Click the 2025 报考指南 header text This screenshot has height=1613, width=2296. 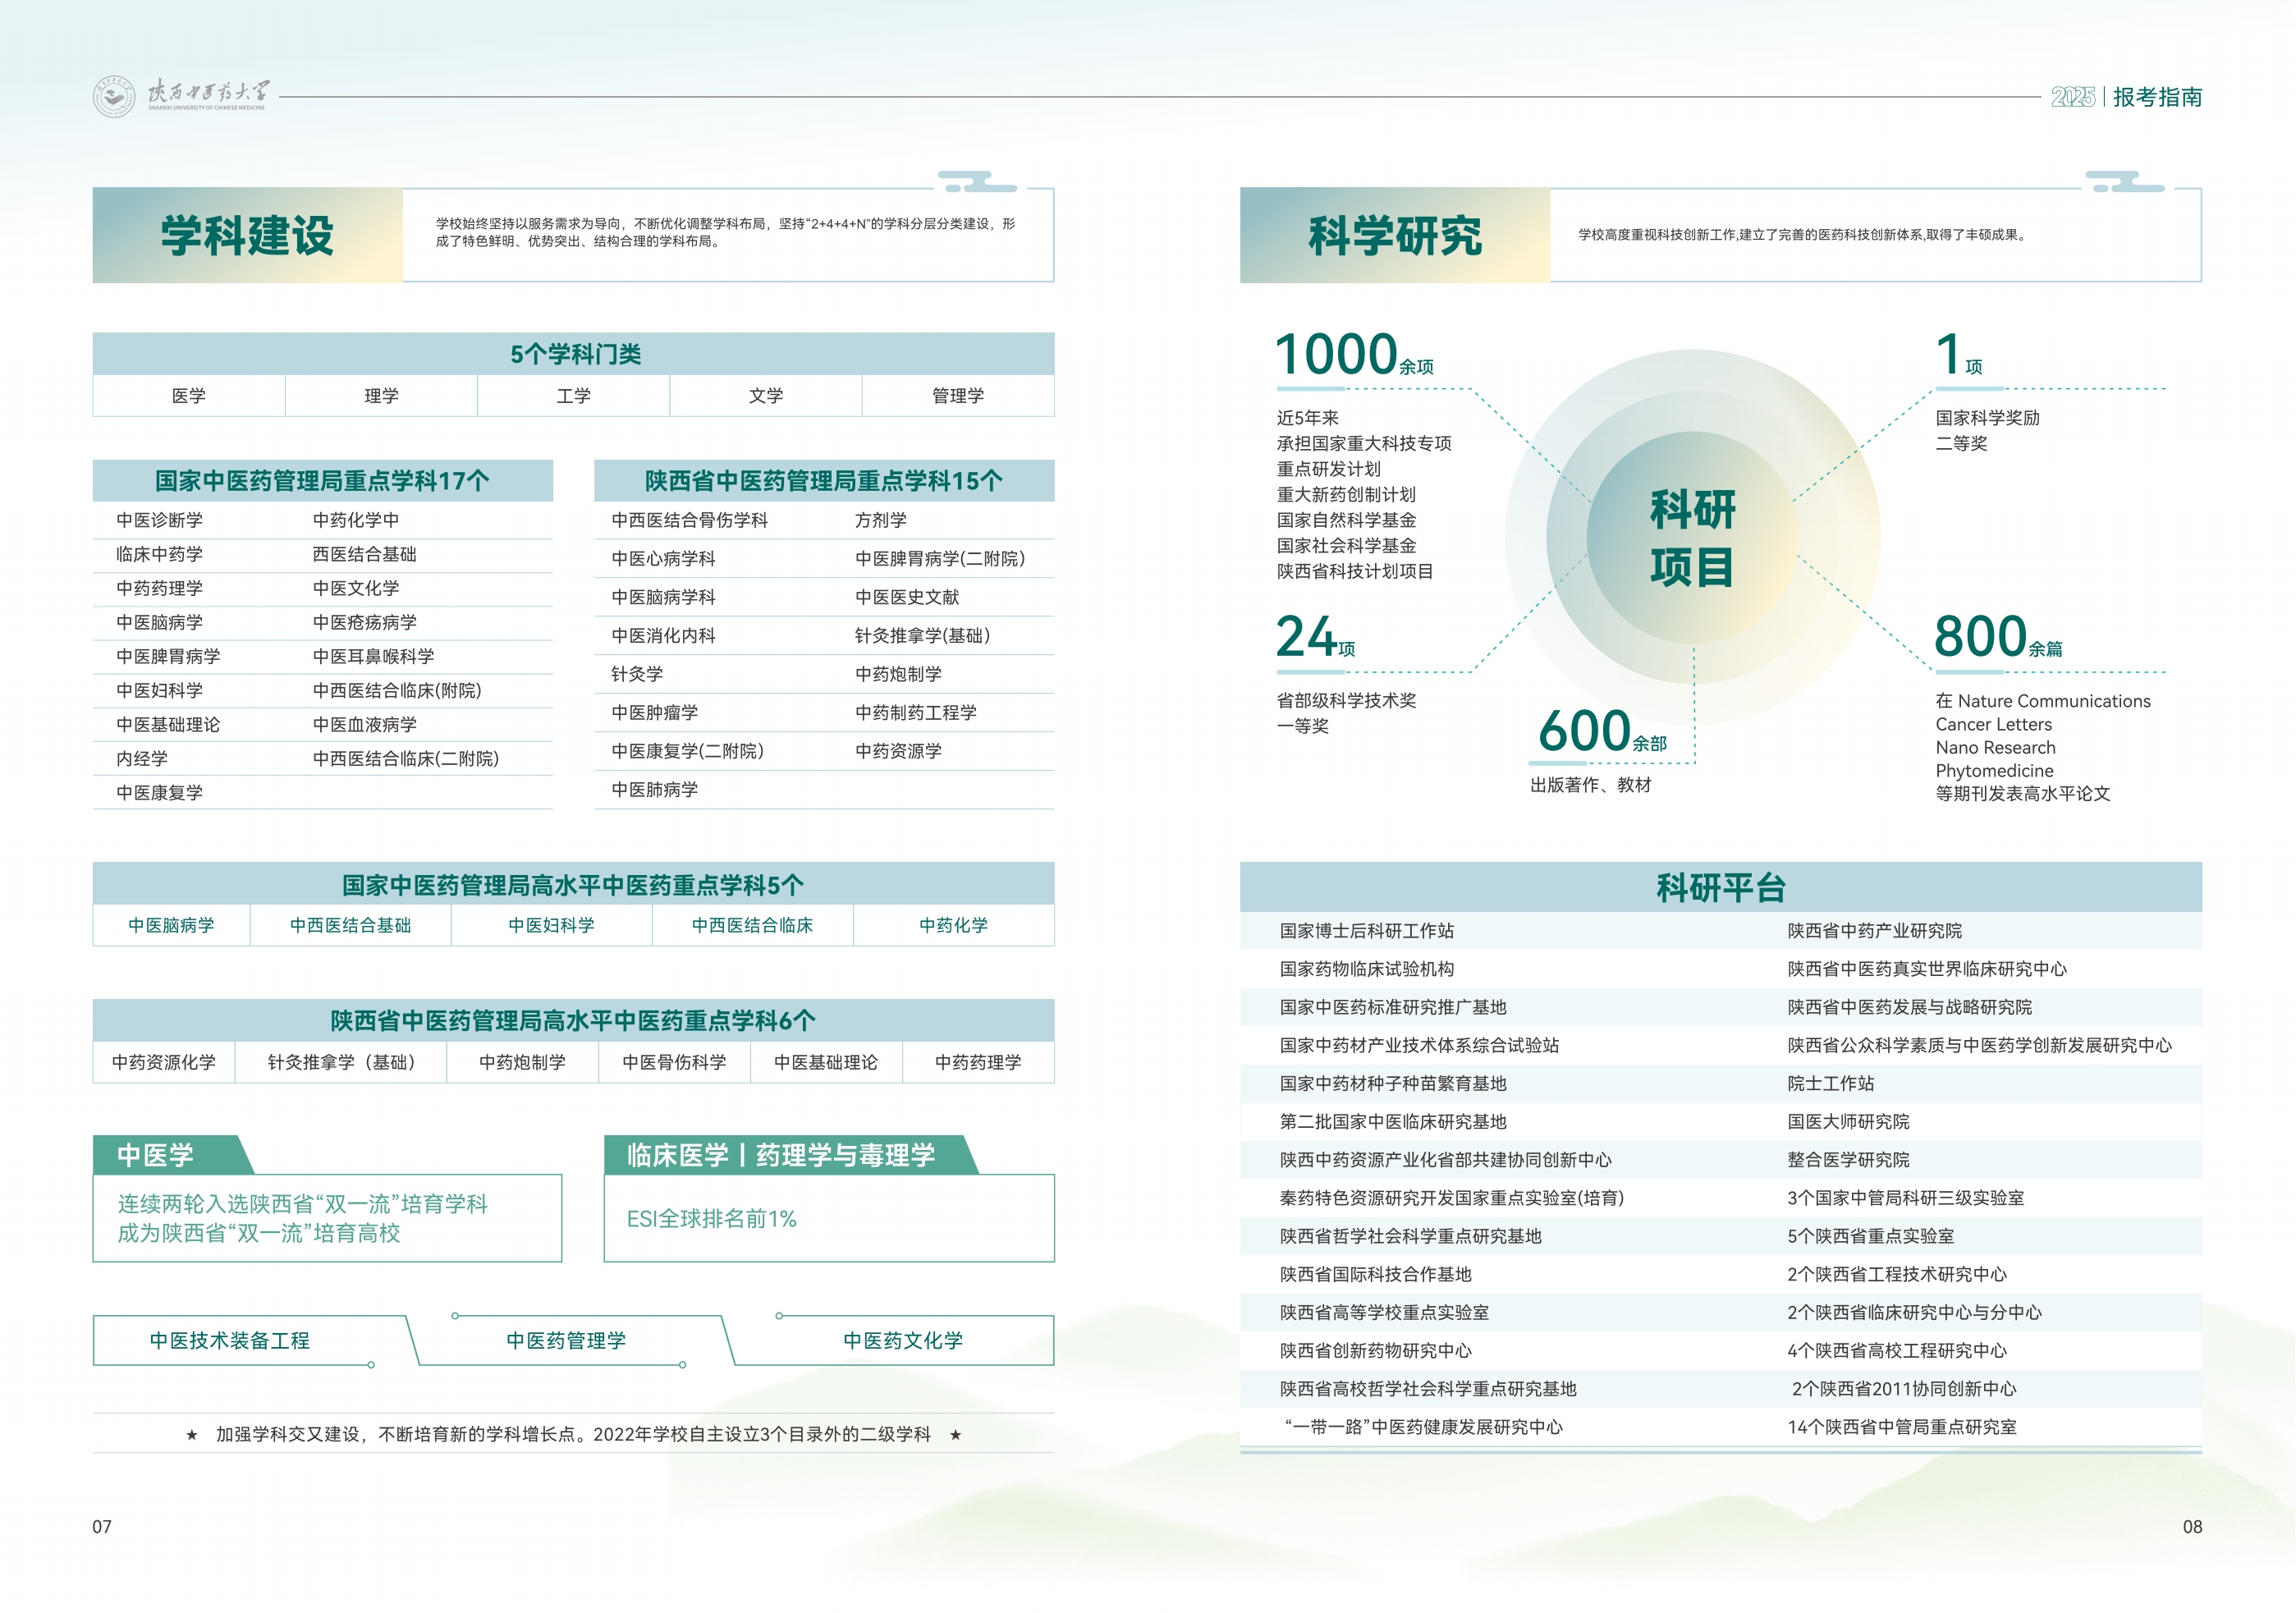[x=2126, y=97]
